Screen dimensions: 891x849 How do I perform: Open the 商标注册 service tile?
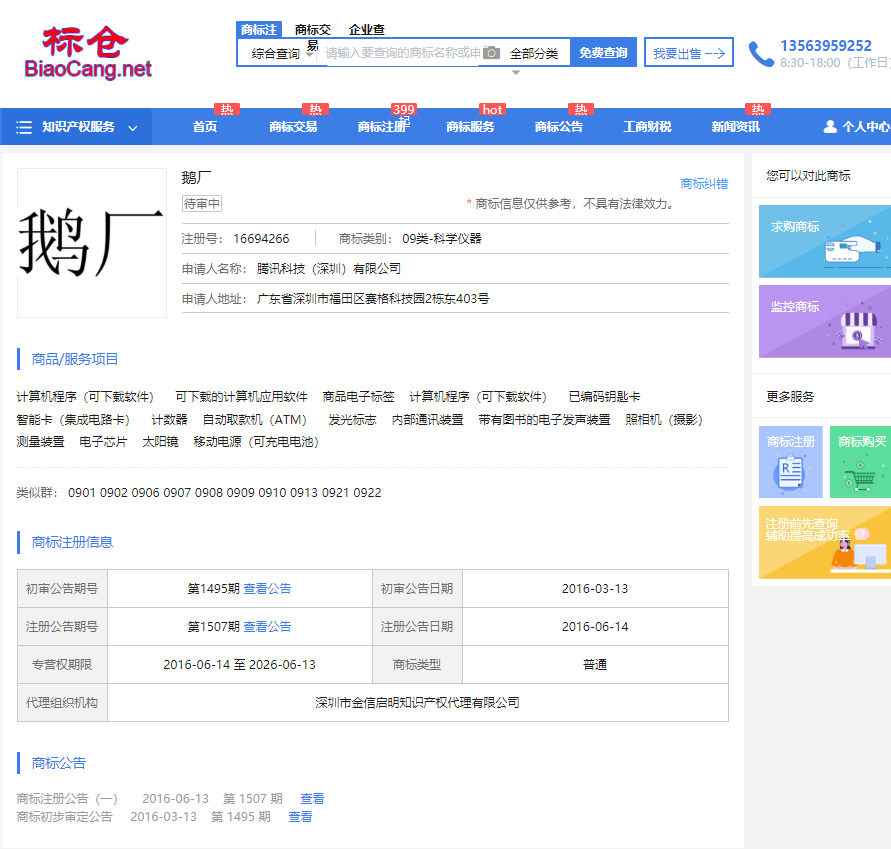point(790,461)
